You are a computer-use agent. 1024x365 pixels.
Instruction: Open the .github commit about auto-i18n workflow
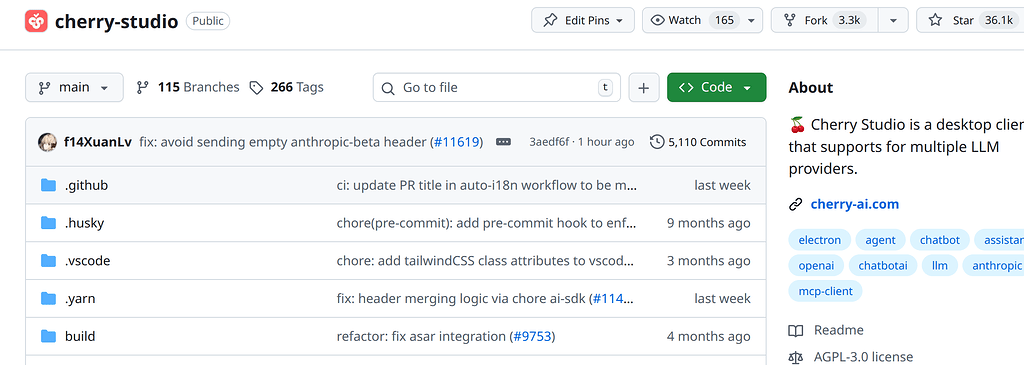(x=487, y=185)
